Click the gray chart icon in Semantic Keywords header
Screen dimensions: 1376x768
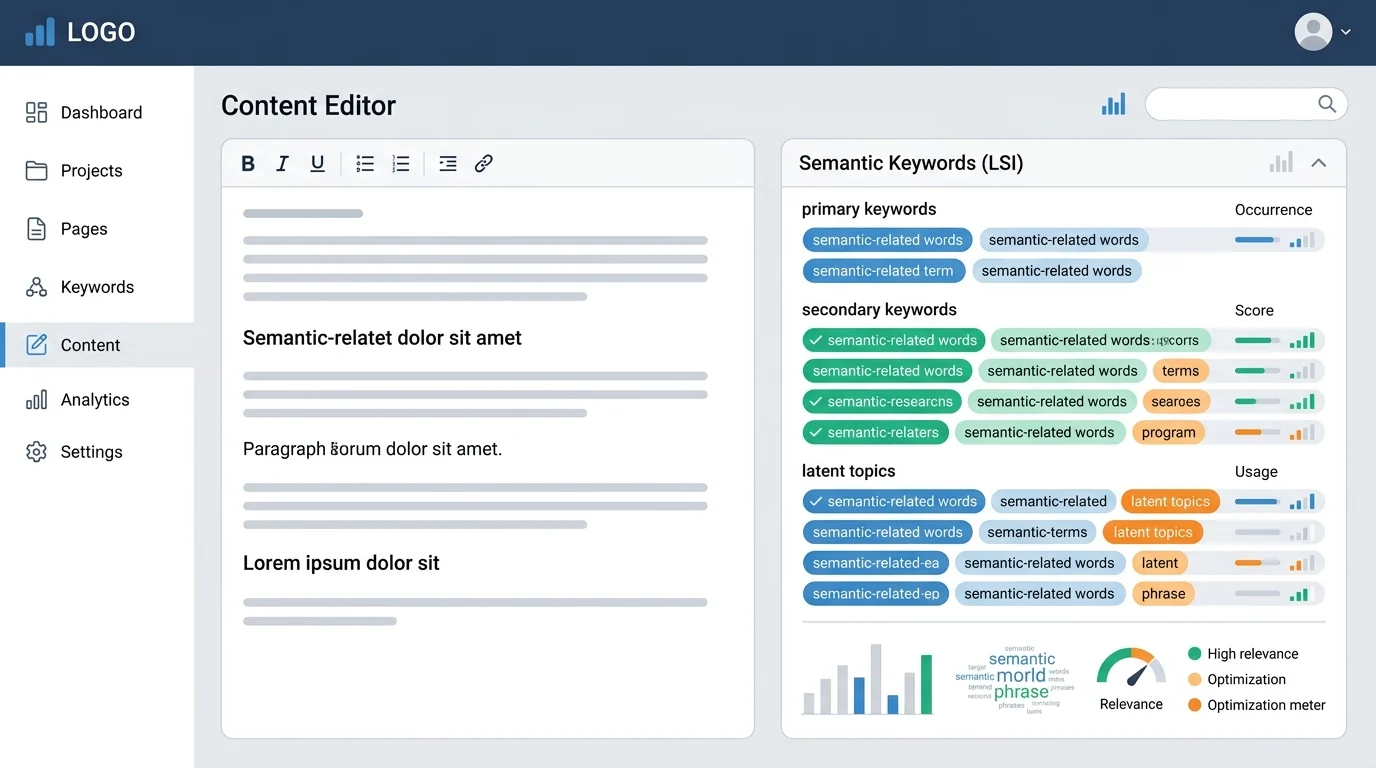1281,162
